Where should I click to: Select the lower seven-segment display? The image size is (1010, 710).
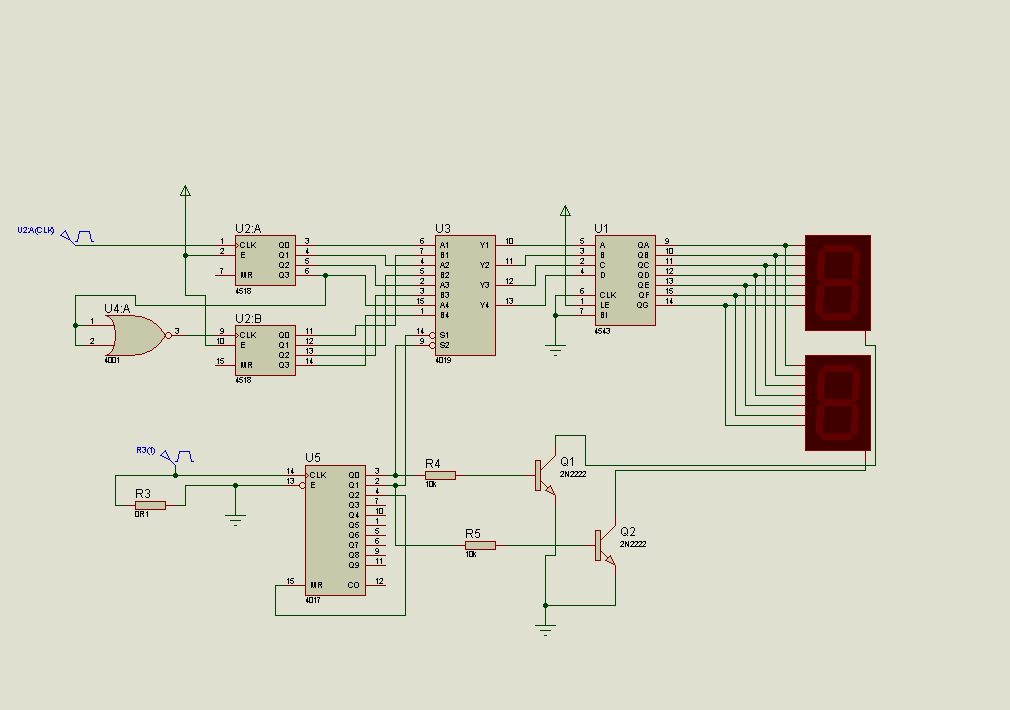pyautogui.click(x=837, y=403)
